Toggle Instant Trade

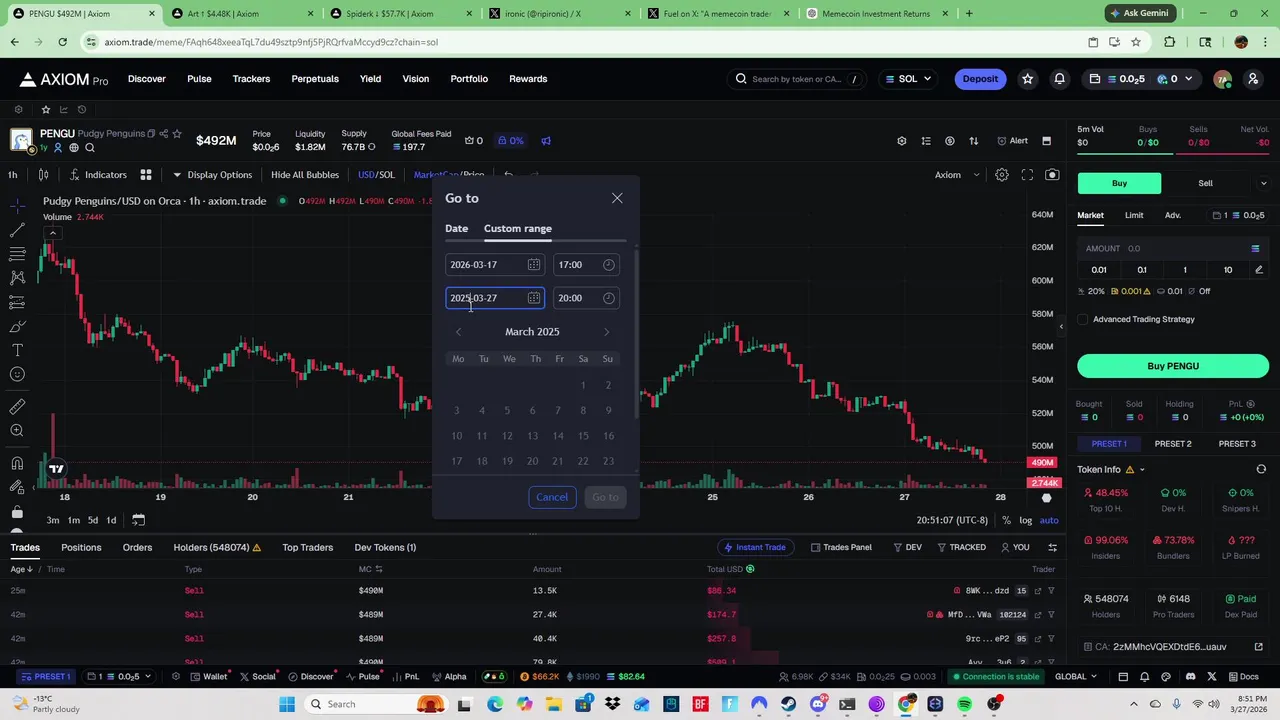(x=754, y=547)
